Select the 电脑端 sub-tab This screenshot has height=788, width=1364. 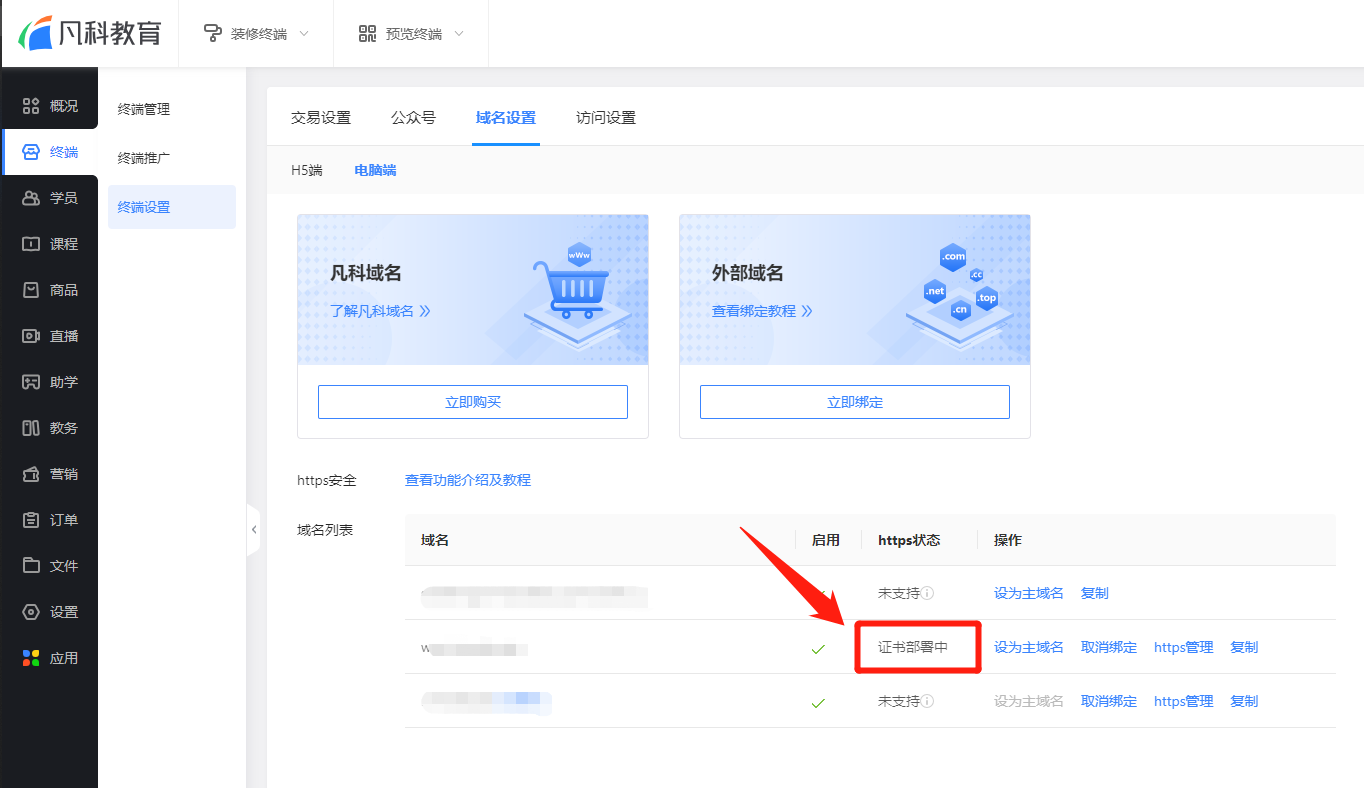pos(375,170)
